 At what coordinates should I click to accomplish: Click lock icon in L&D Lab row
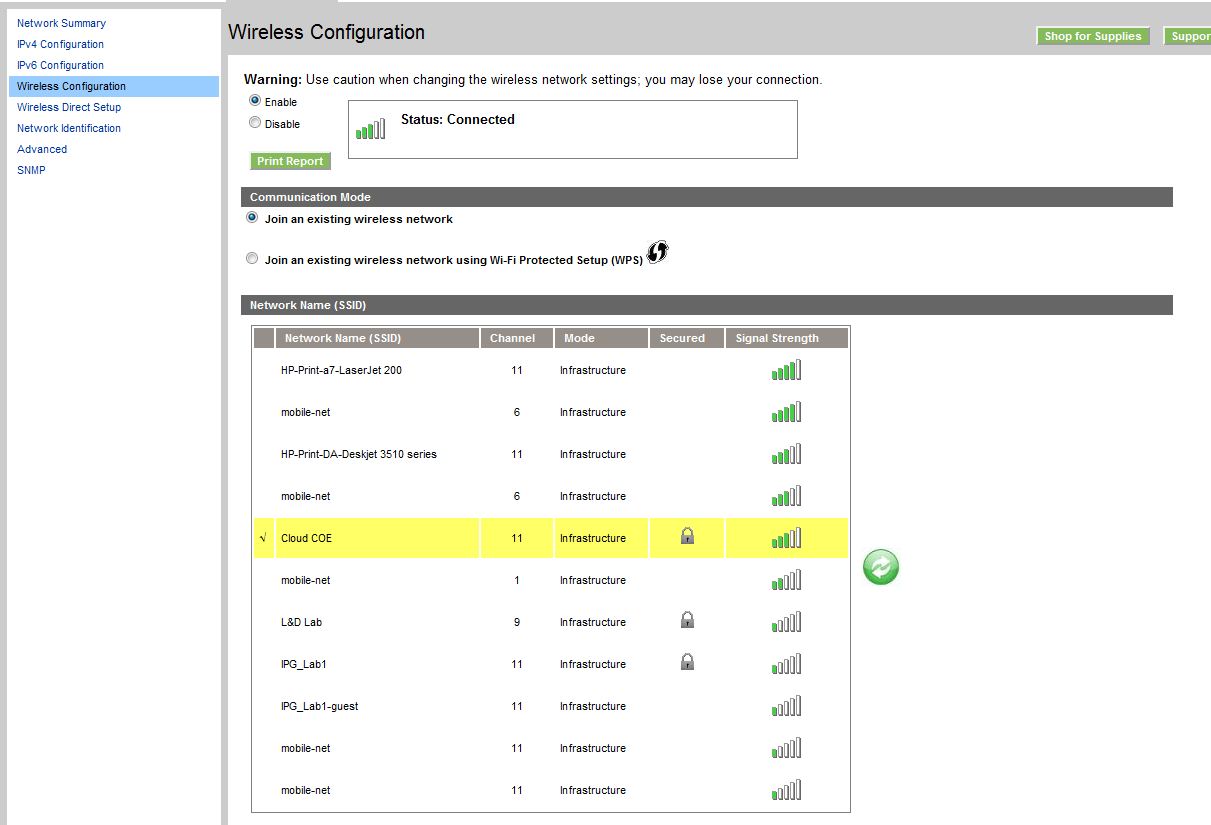tap(687, 621)
